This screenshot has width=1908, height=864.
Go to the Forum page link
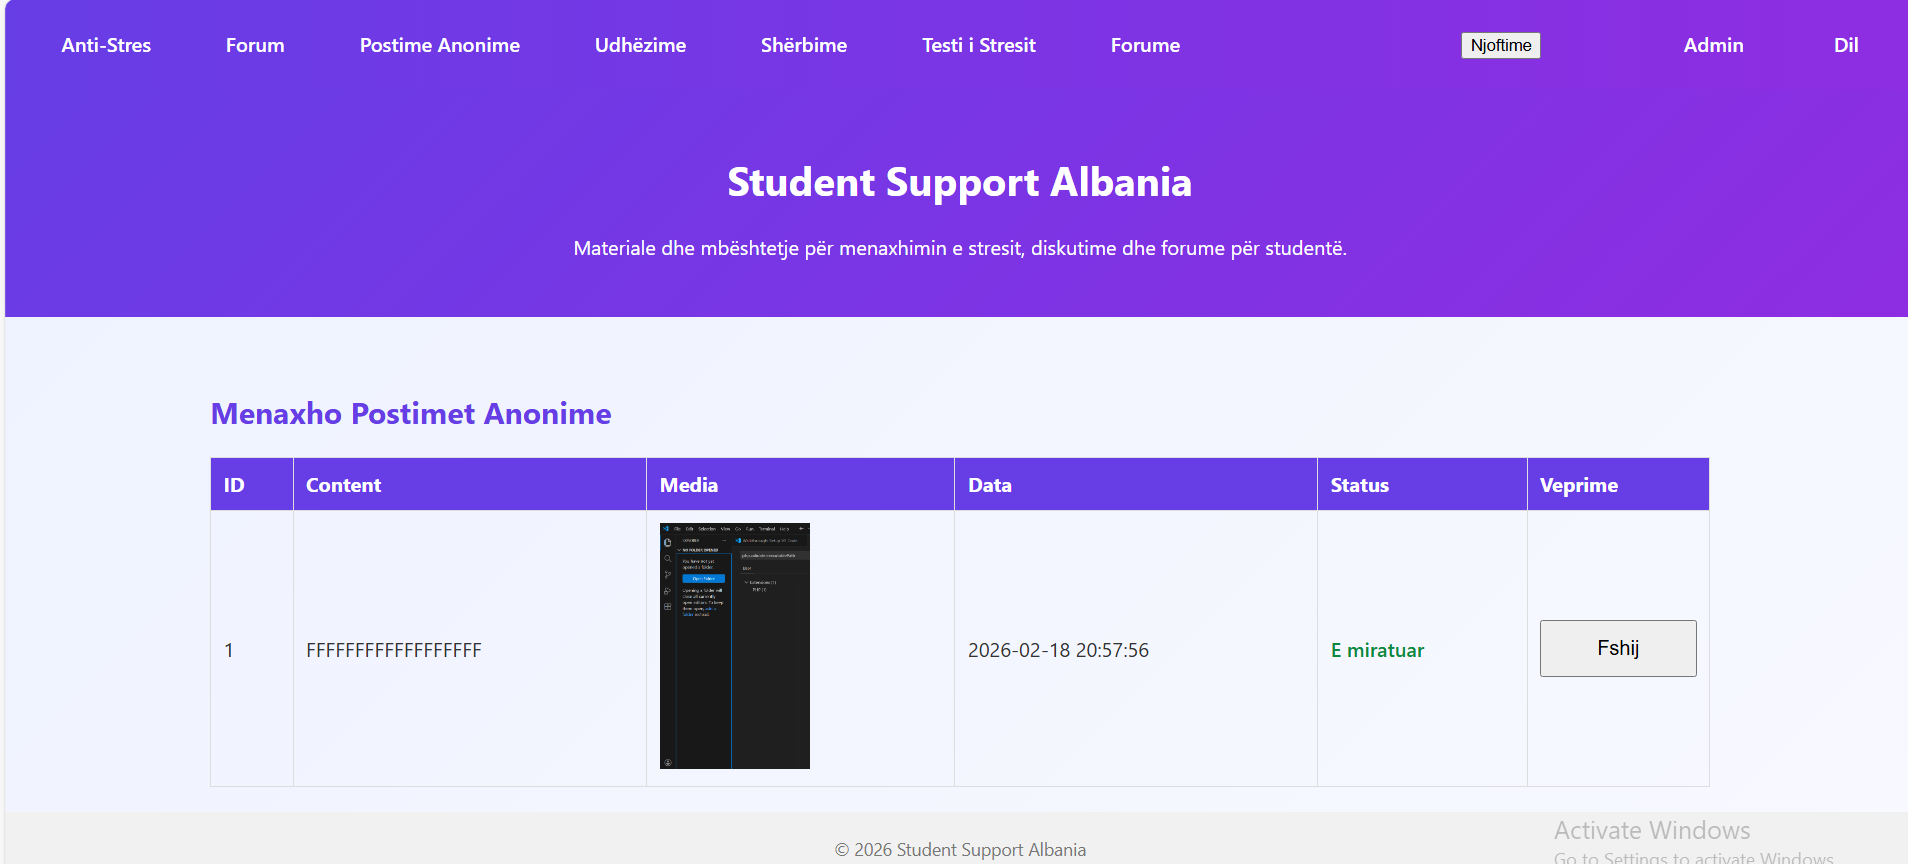click(255, 45)
